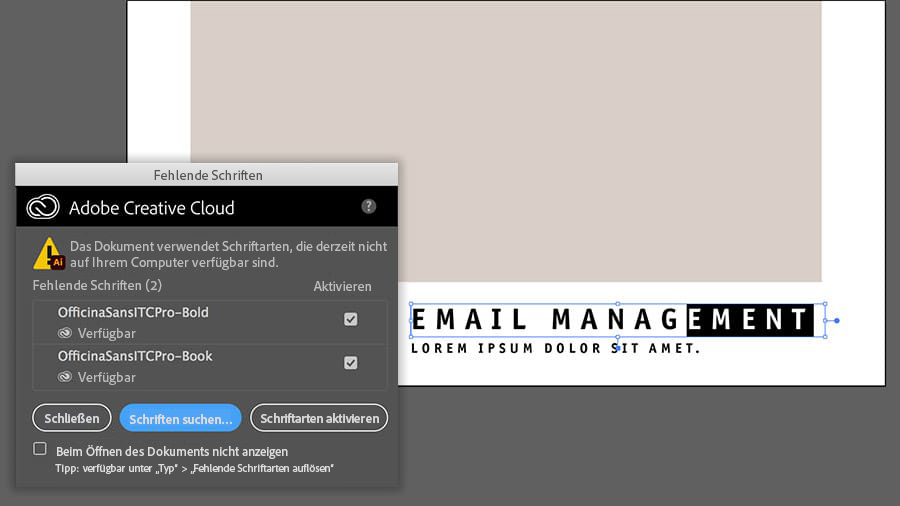
Task: Click the yellow warning icon with the Ai badge
Action: 49,254
